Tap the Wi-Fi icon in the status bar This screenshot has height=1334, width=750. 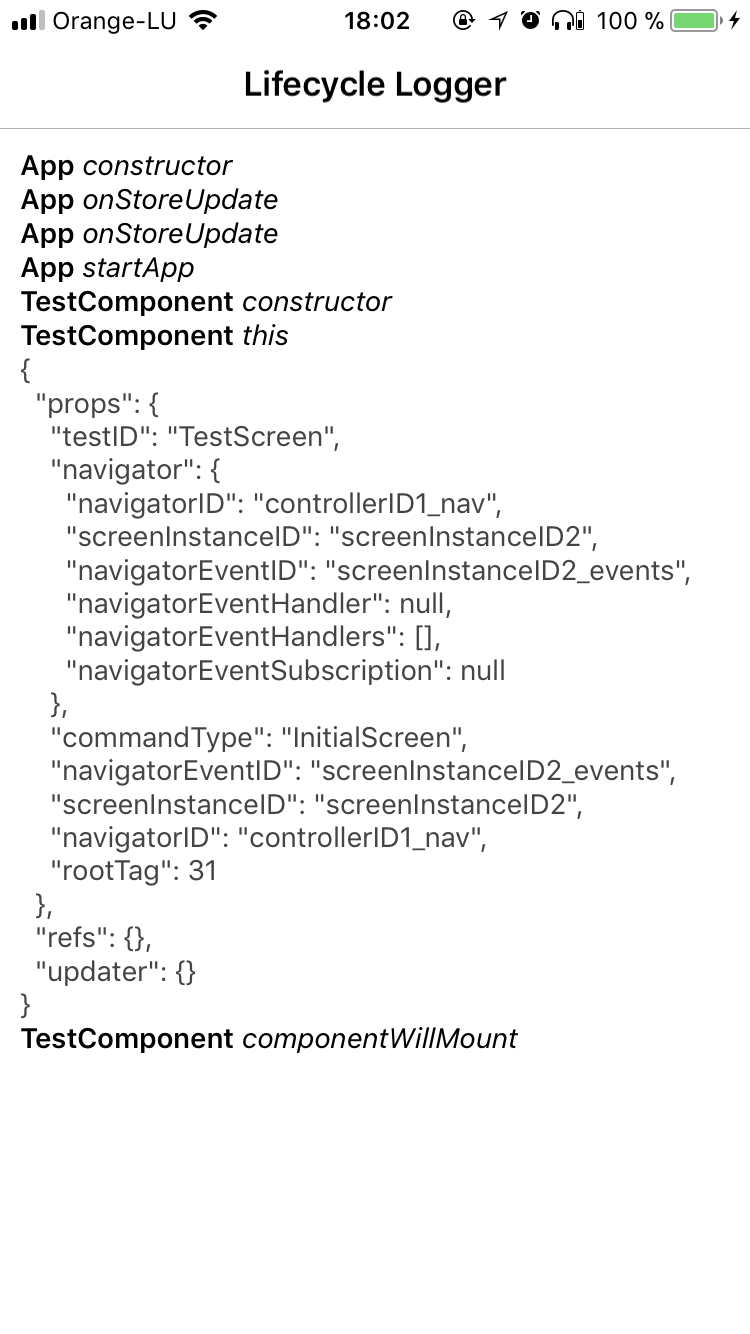click(205, 19)
